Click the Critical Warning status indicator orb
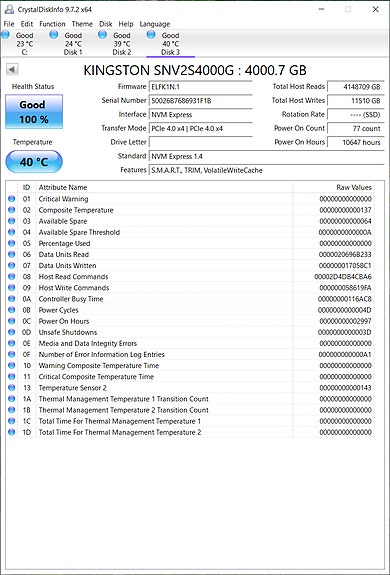Viewport: 390px width, 575px height. (12, 199)
